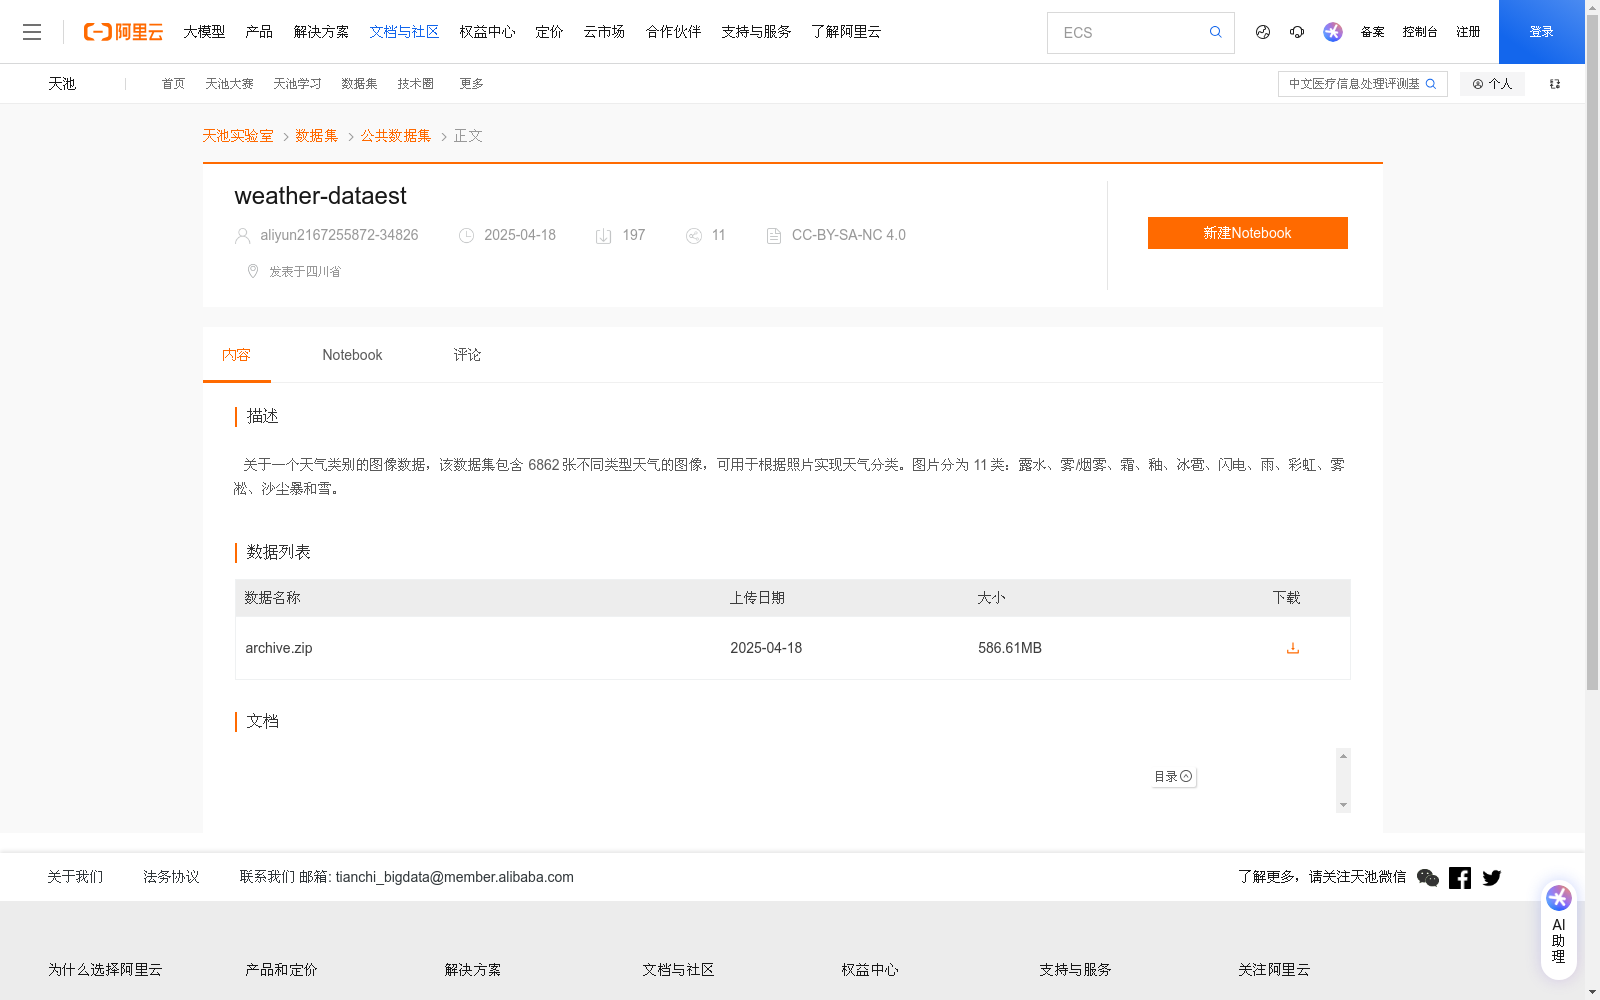Open the hamburger menu icon
1600x1000 pixels.
[32, 32]
